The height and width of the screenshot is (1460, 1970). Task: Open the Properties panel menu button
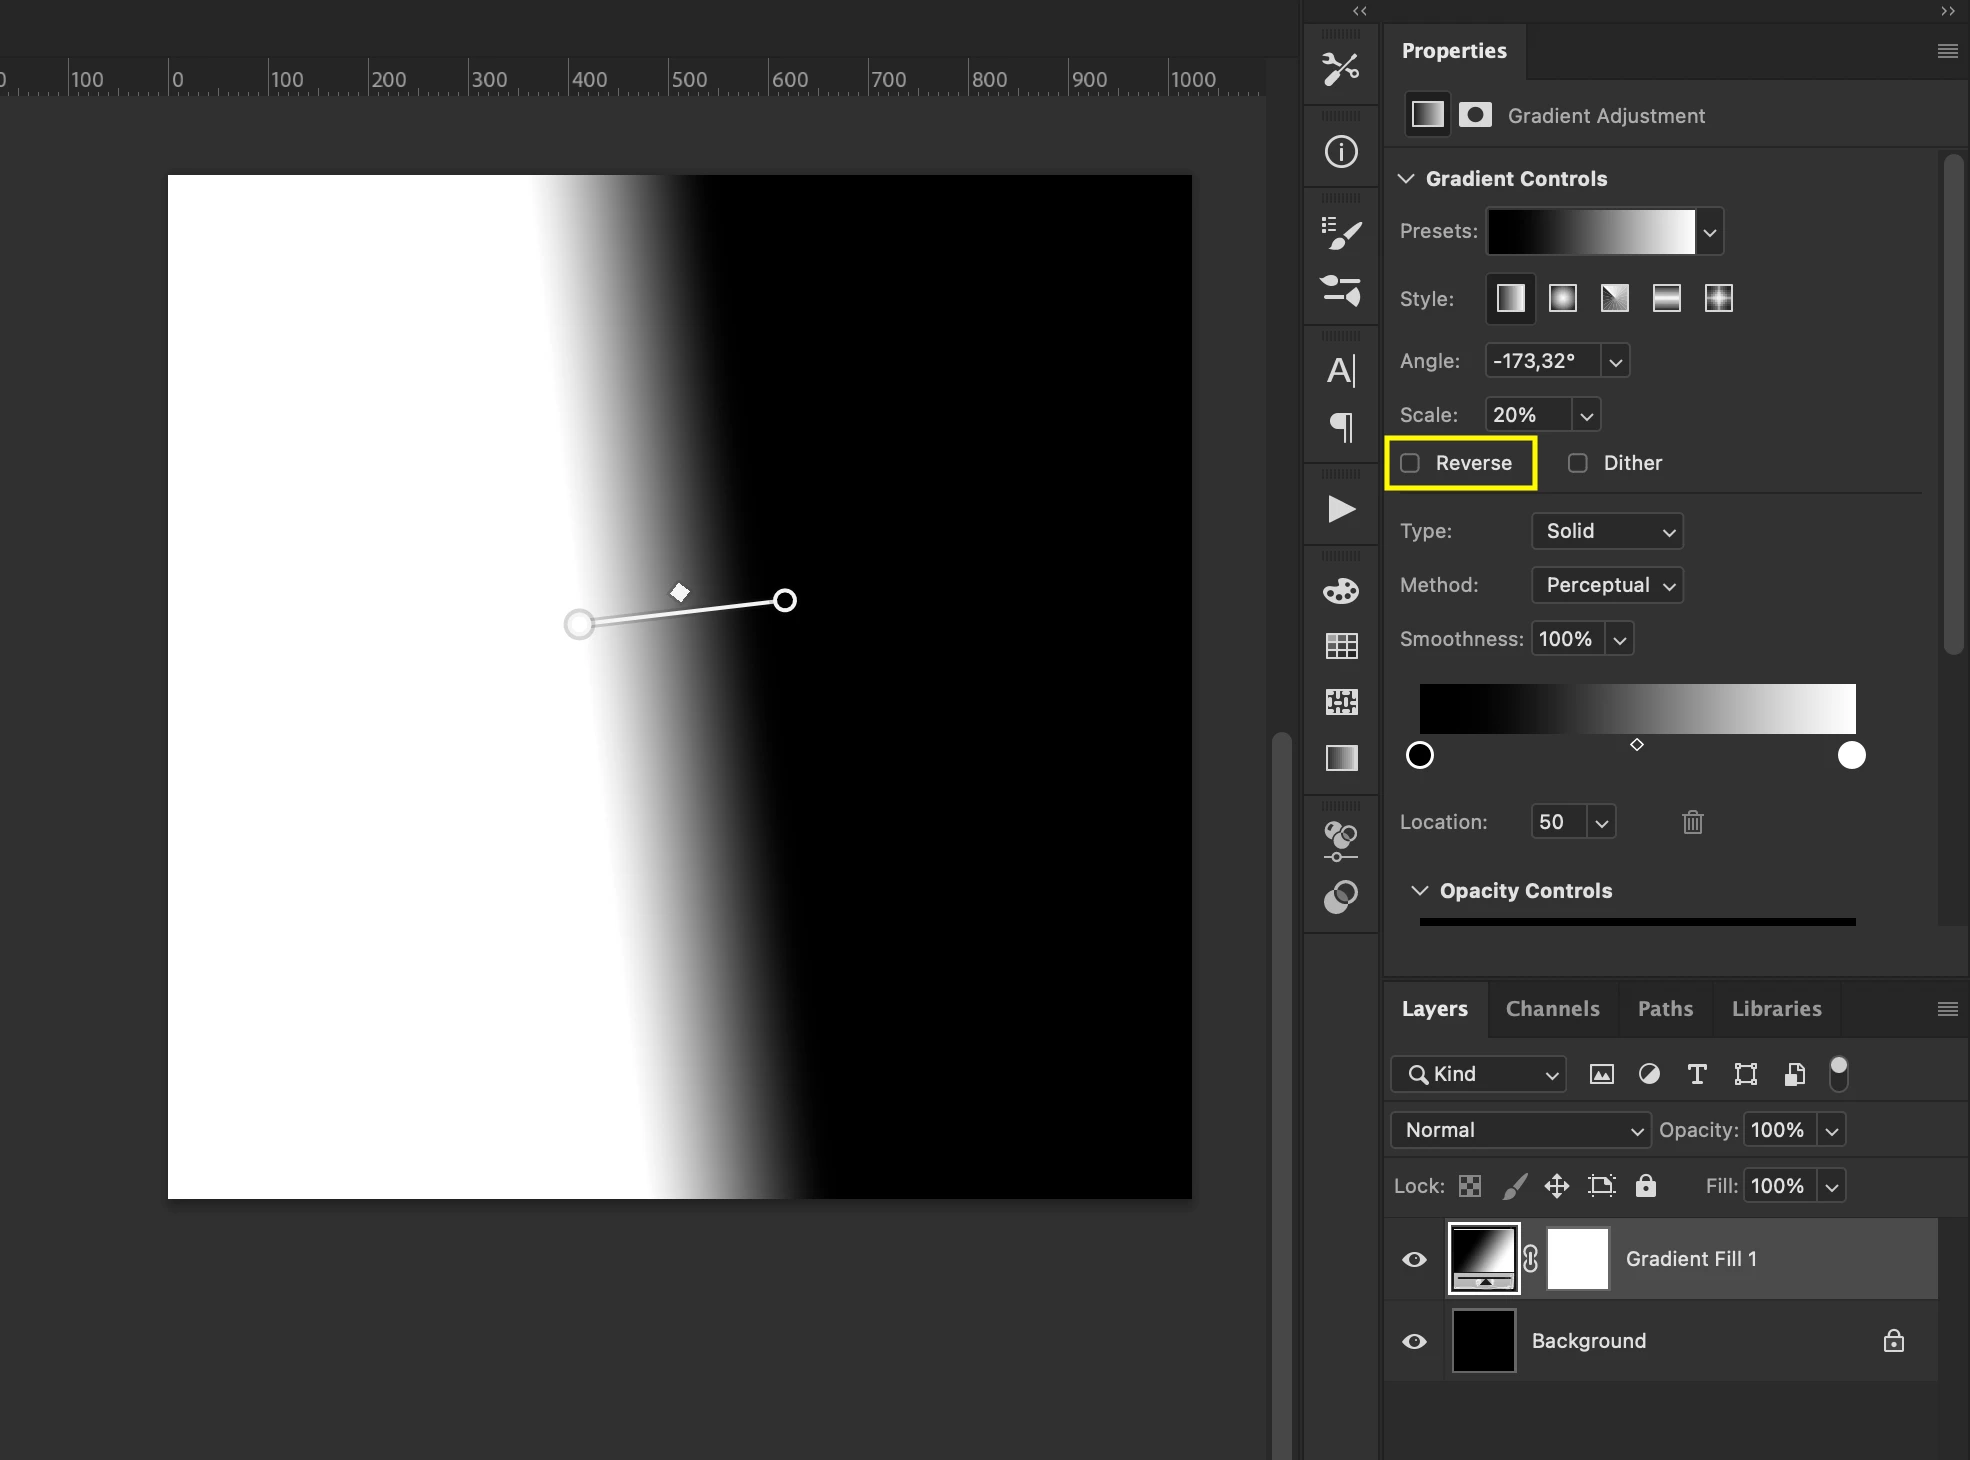[1947, 51]
